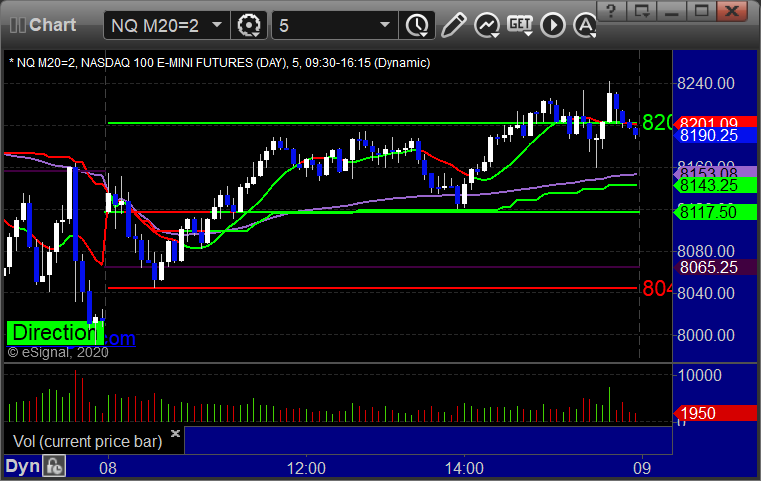
Task: Expand the interval dropdown arrow
Action: 385,25
